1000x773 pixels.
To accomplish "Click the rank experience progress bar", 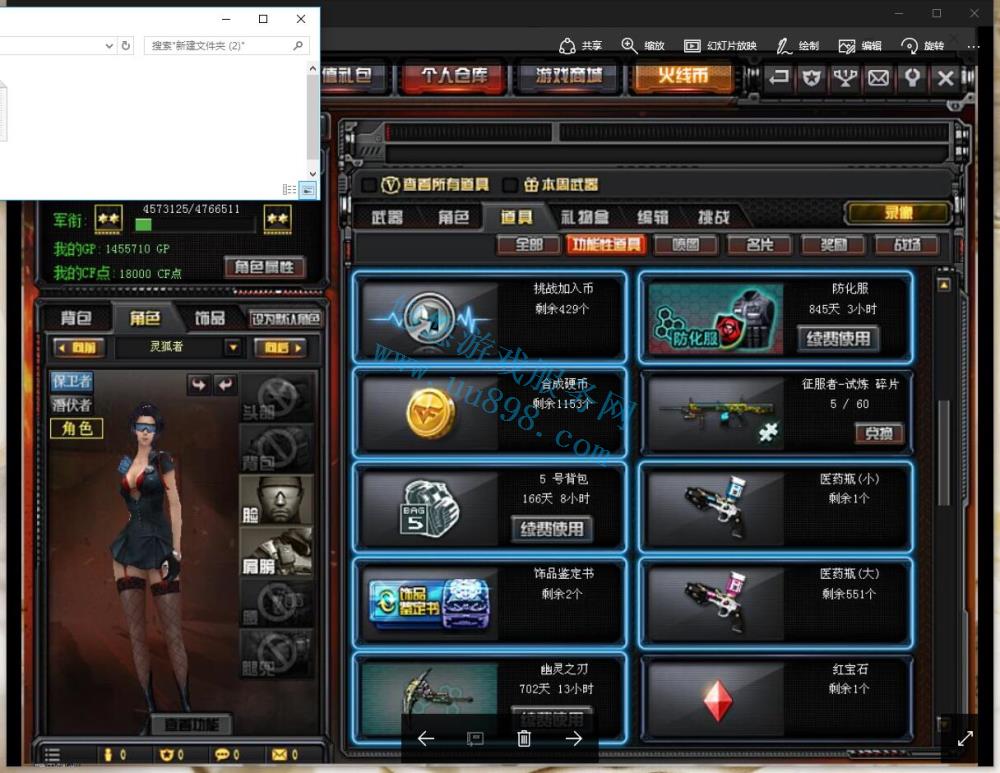I will pos(195,224).
